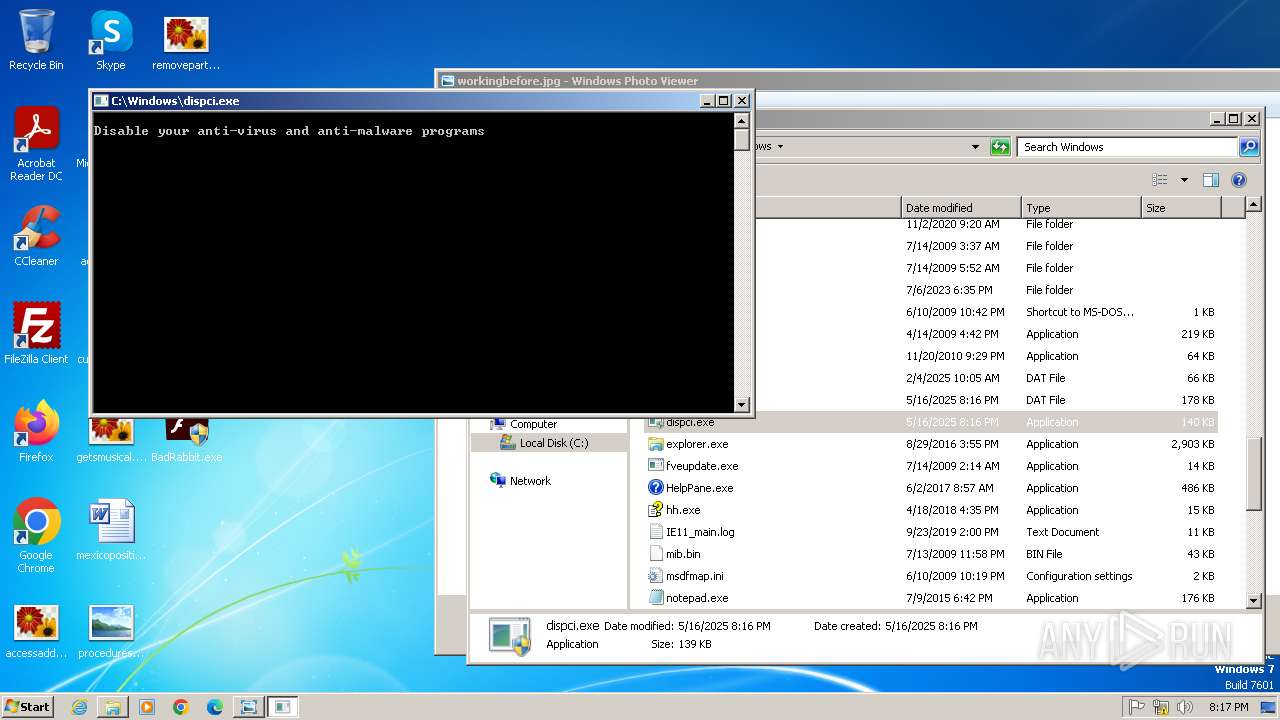1280x720 pixels.
Task: Open the mexicopositi Word document icon
Action: coord(111,530)
